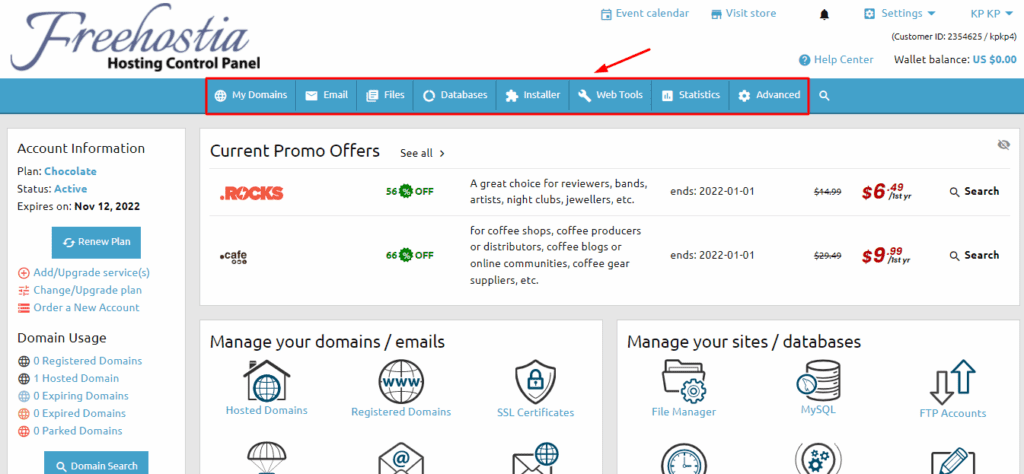
Task: Click the 66% OFF badge
Action: pos(409,255)
